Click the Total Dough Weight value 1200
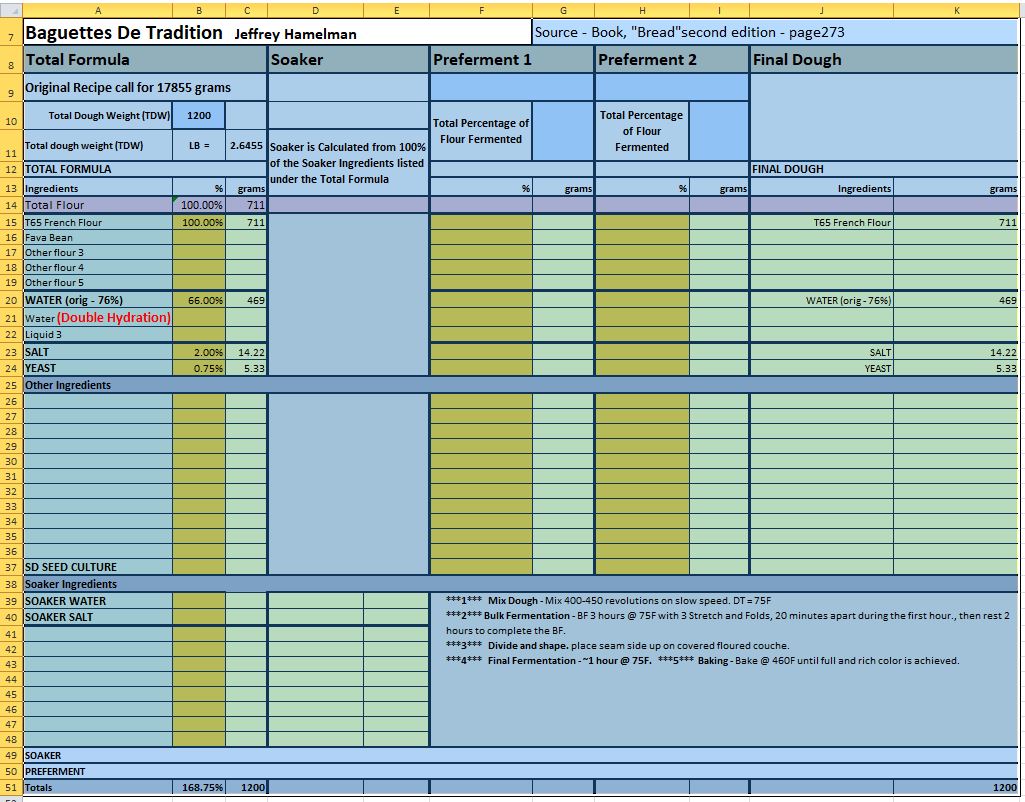Screen dimensions: 1025x802 (x=198, y=115)
